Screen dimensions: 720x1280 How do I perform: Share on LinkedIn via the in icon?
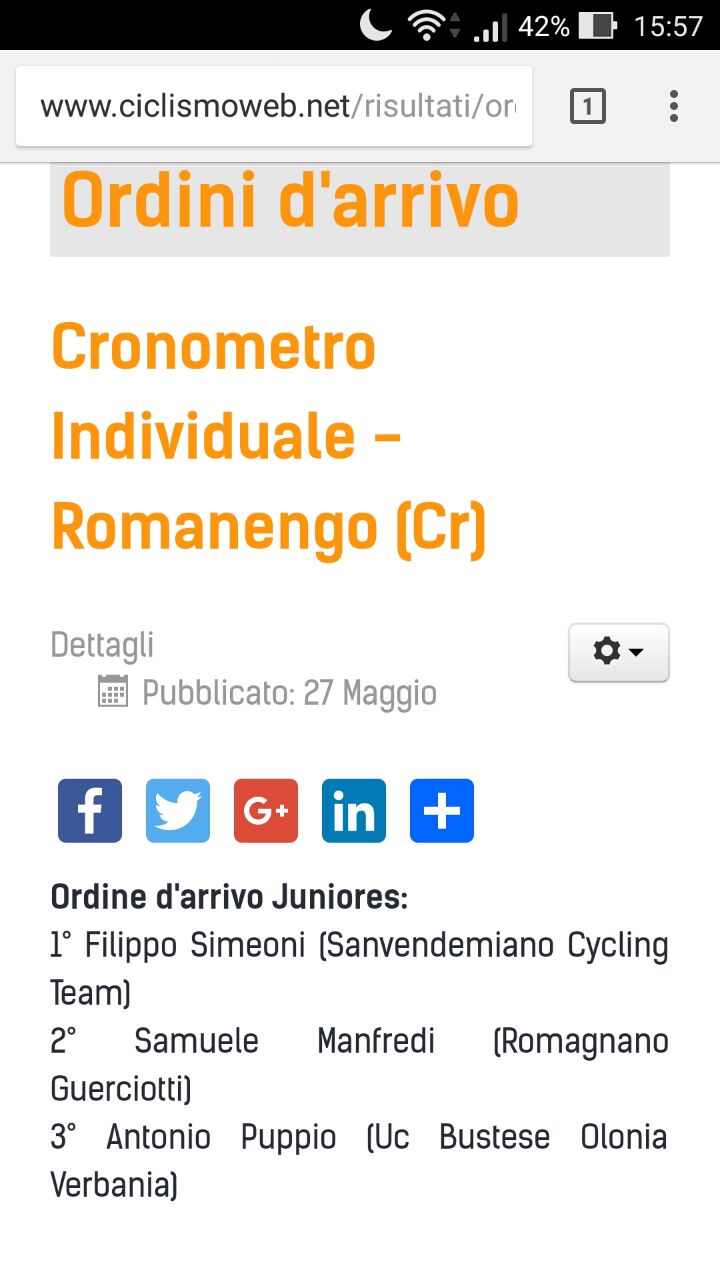[354, 811]
